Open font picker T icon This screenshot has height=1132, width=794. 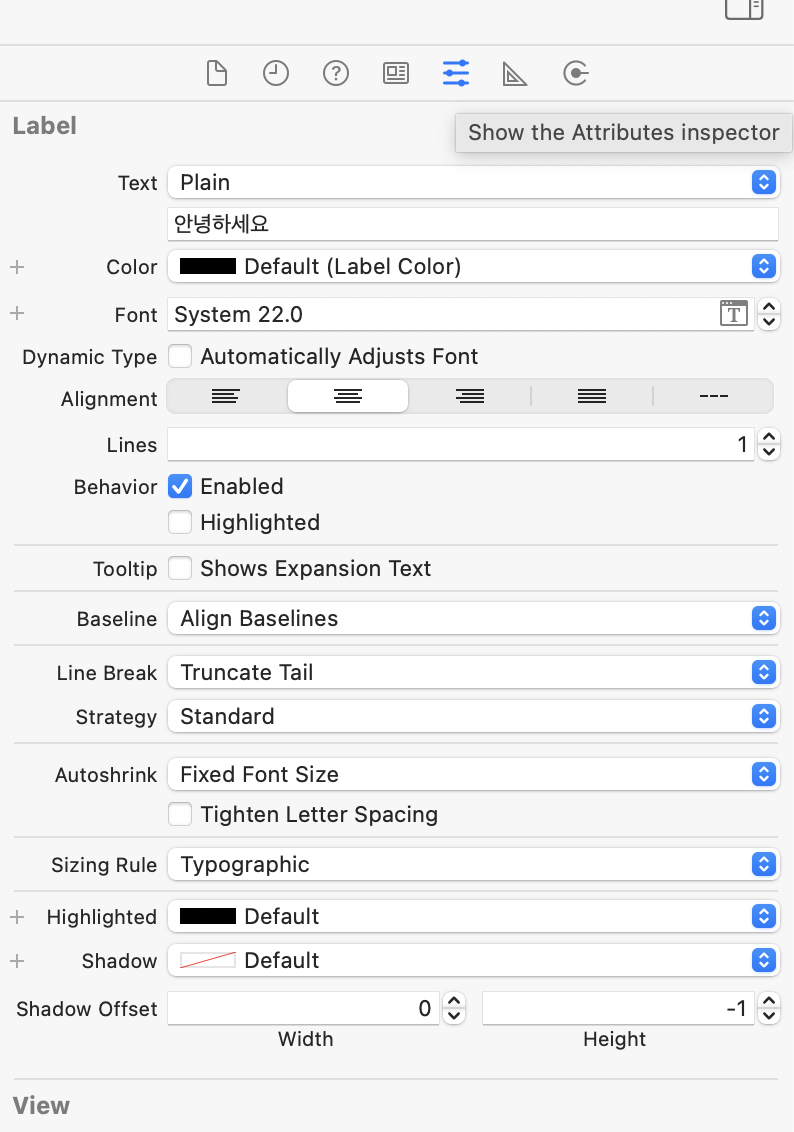(x=733, y=314)
